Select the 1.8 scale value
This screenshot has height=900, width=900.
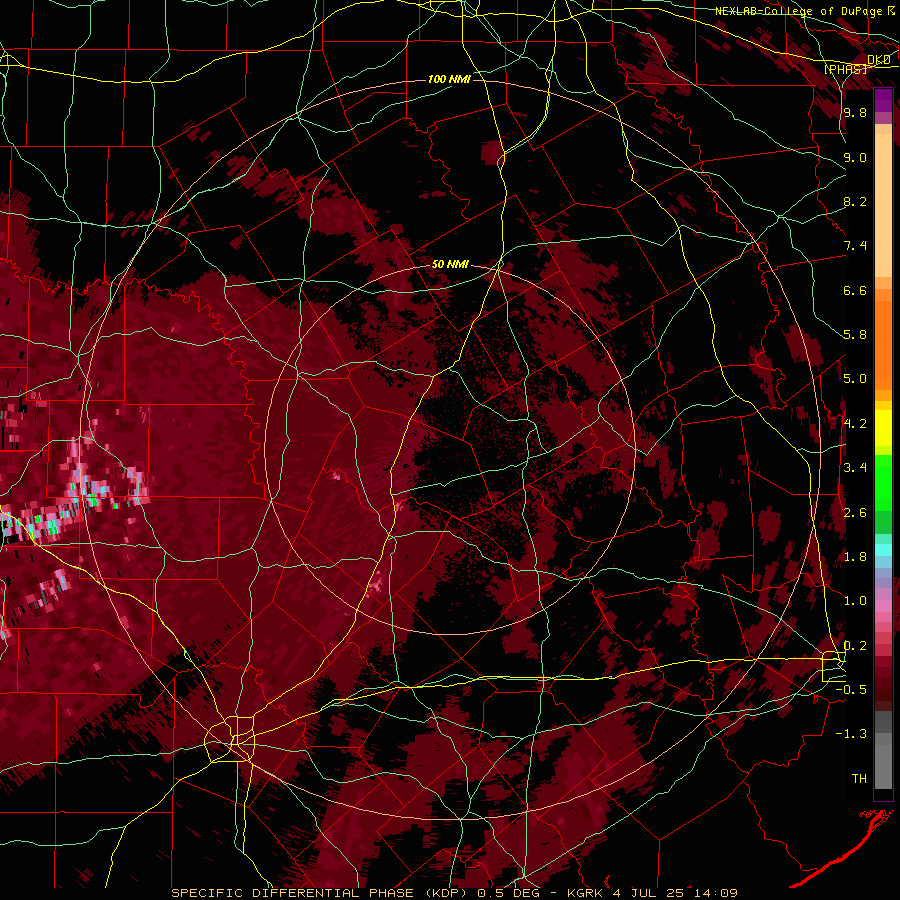(855, 557)
